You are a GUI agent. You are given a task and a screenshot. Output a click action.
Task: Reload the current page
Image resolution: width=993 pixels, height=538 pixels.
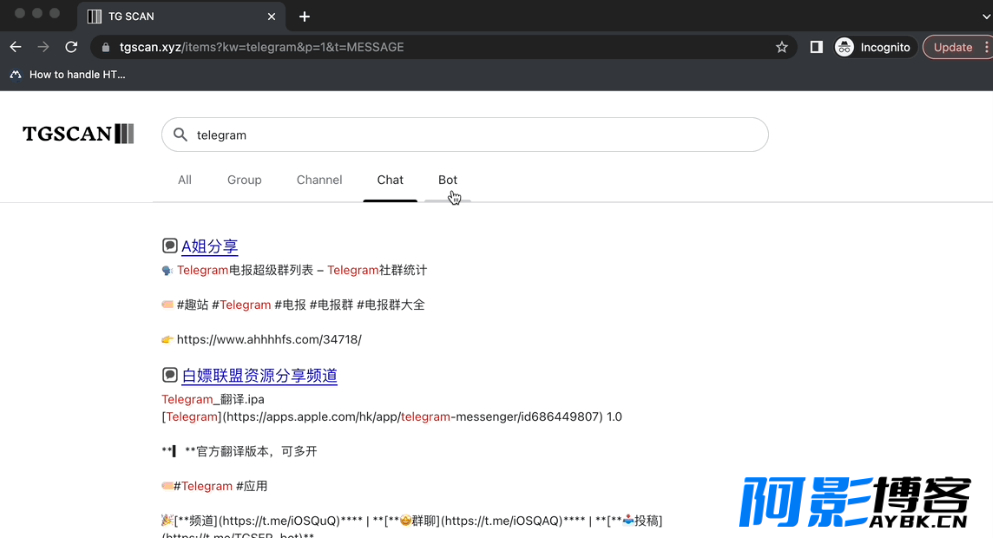click(71, 47)
